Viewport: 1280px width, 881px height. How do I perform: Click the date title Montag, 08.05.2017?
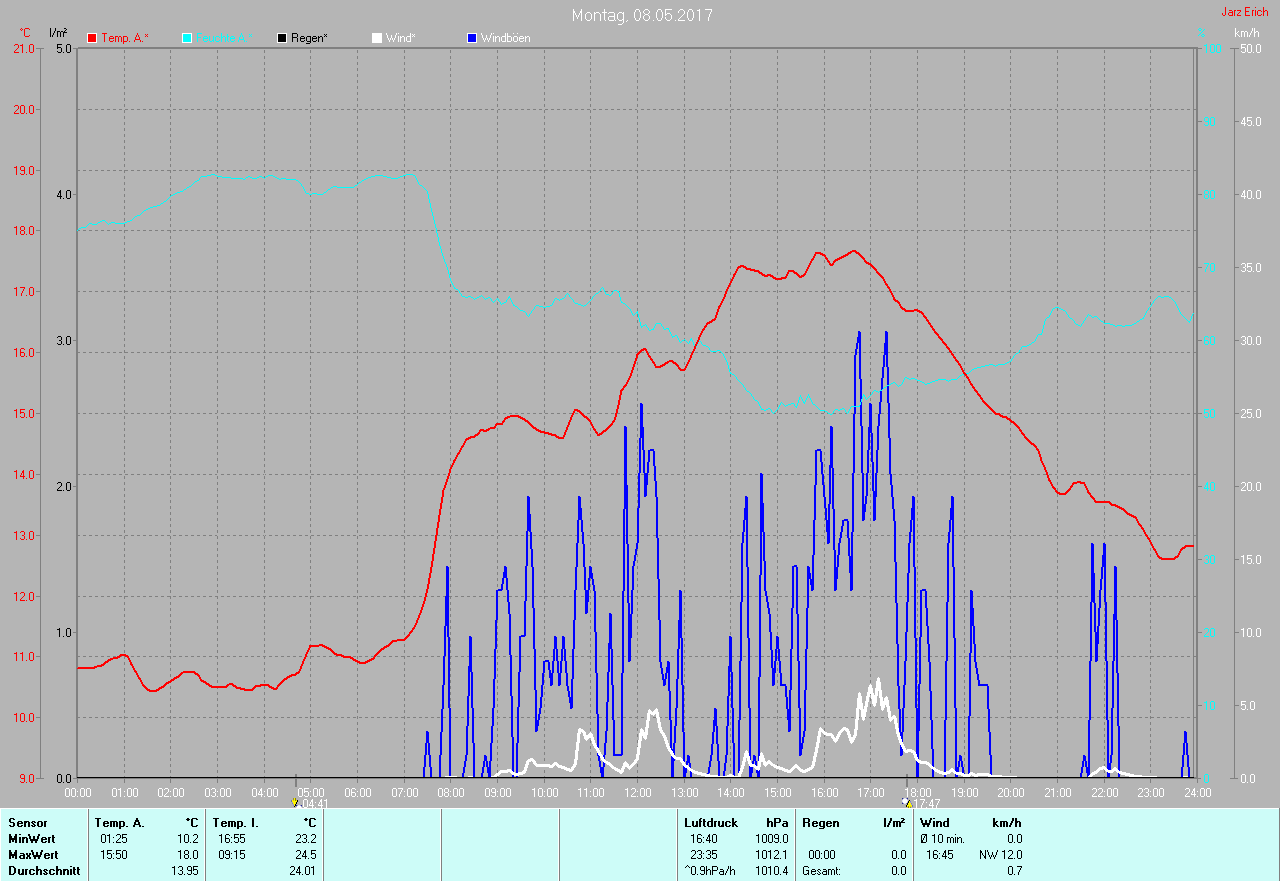[x=642, y=15]
